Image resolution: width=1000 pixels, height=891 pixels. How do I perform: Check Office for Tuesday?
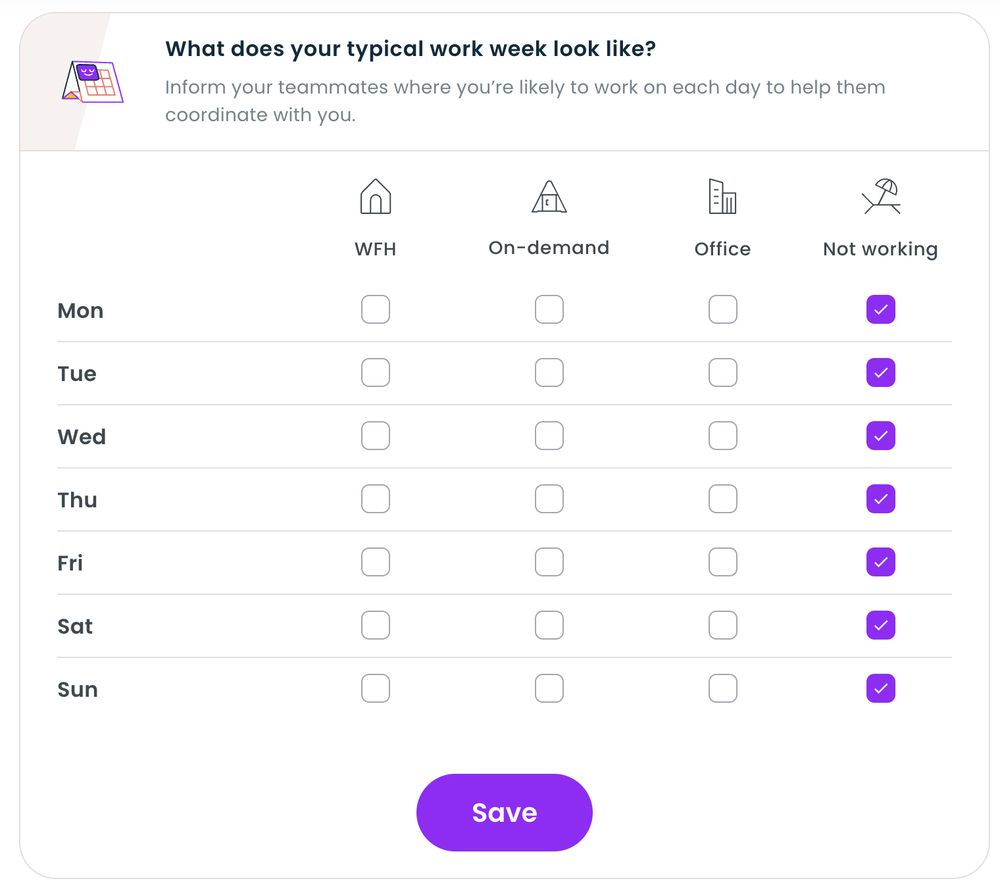(722, 372)
